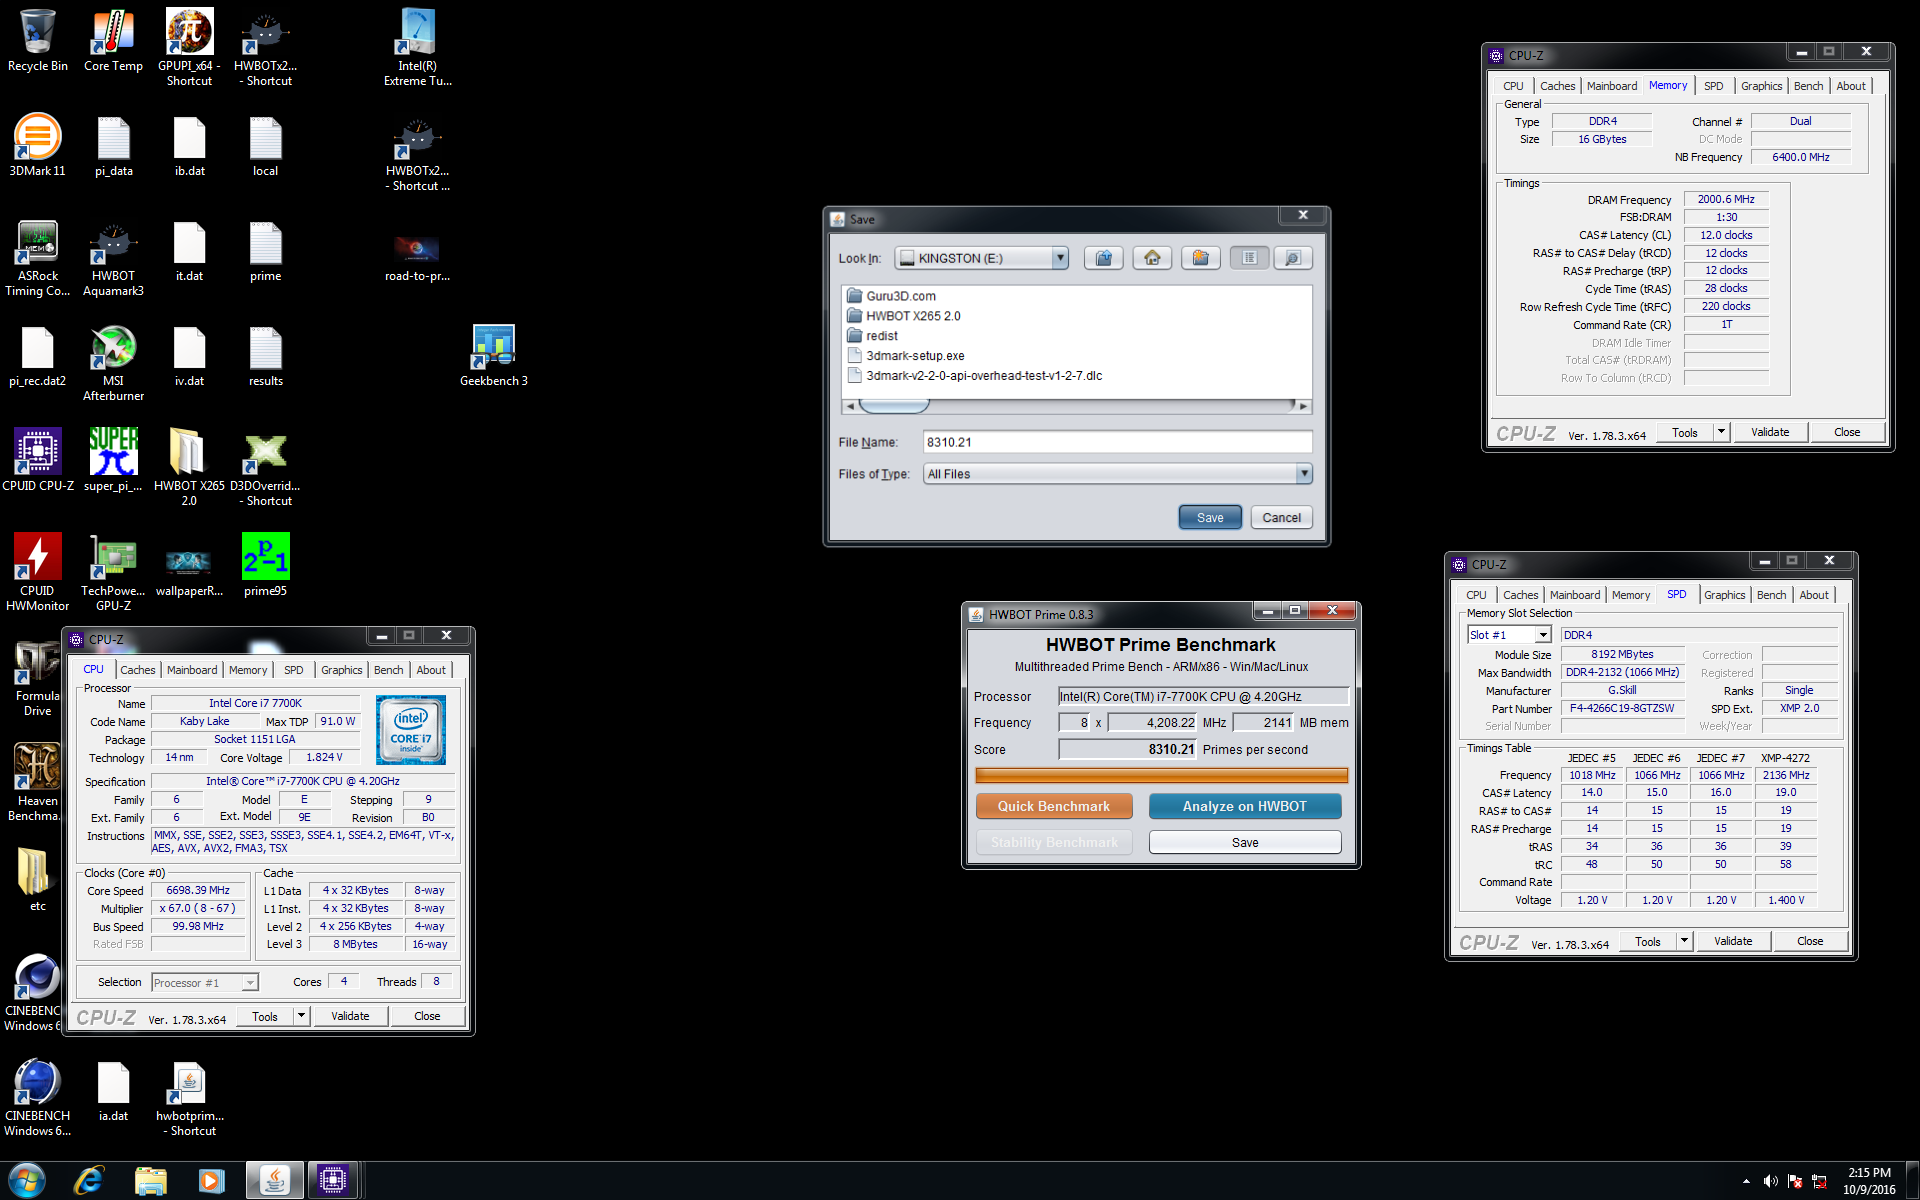This screenshot has height=1200, width=1920.
Task: Open the CPUID HWMonitor desktop icon
Action: (x=38, y=571)
